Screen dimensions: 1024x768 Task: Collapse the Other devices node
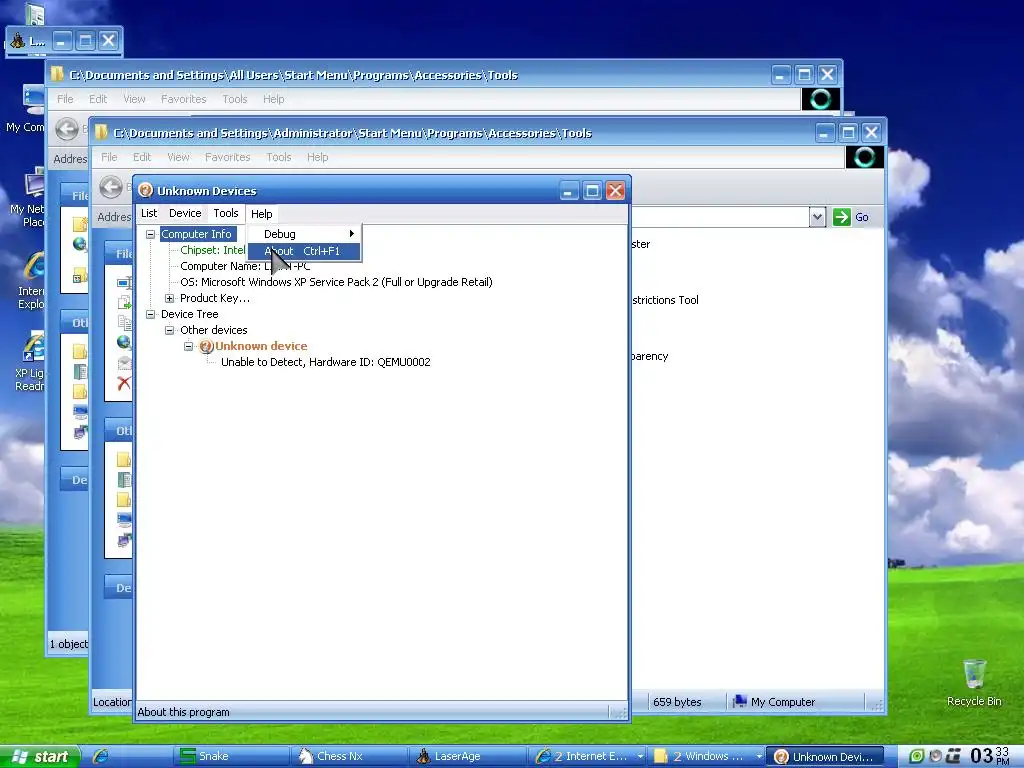(x=169, y=330)
